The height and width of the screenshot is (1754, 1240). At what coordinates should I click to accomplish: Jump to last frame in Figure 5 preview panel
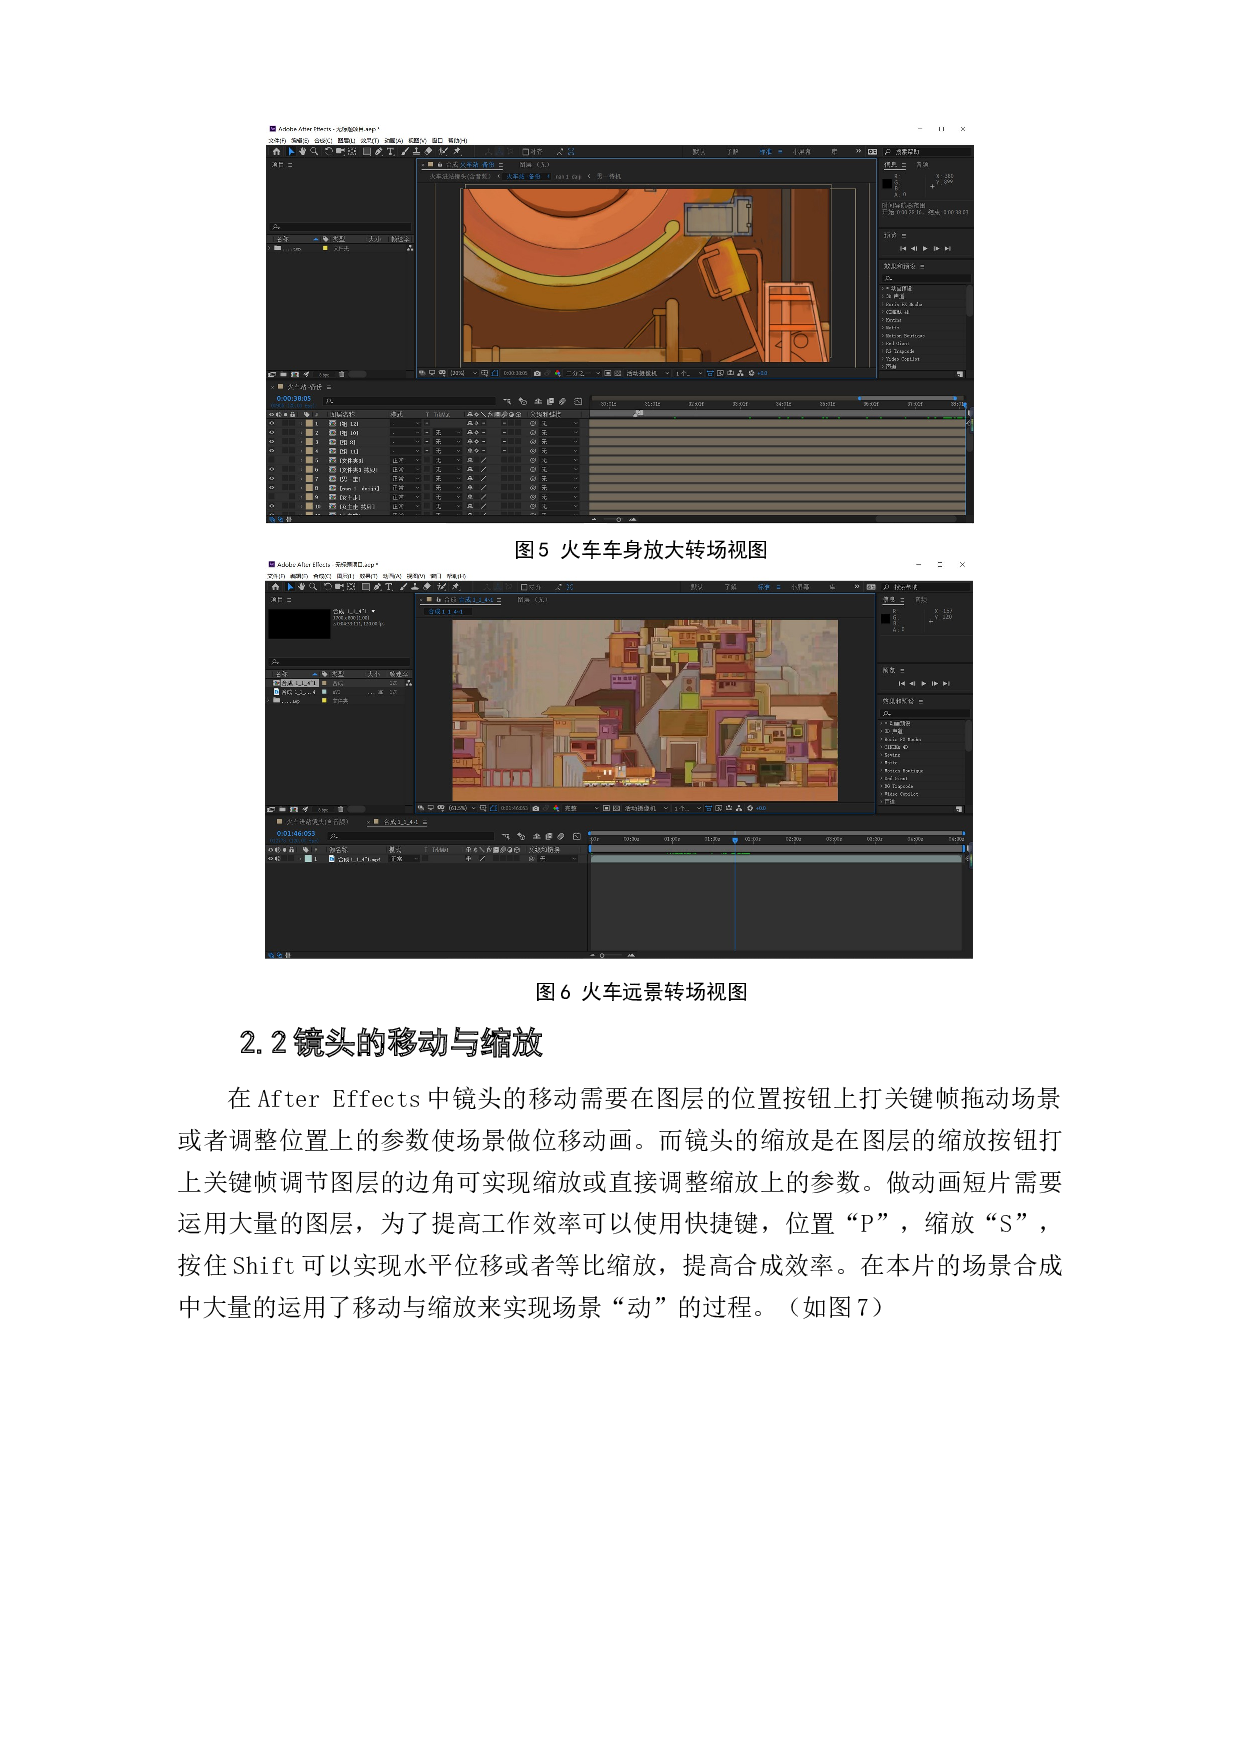948,248
